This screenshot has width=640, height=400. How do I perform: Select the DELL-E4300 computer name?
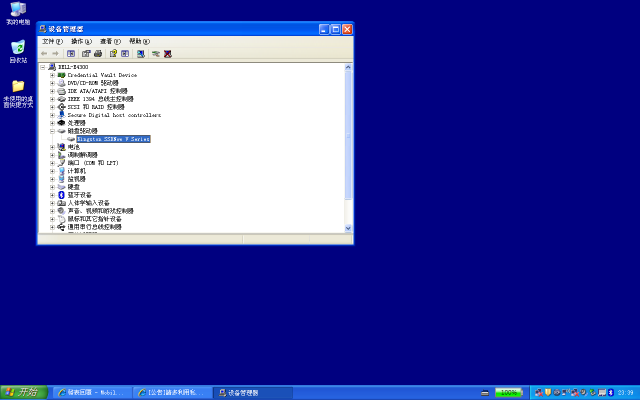pos(73,67)
